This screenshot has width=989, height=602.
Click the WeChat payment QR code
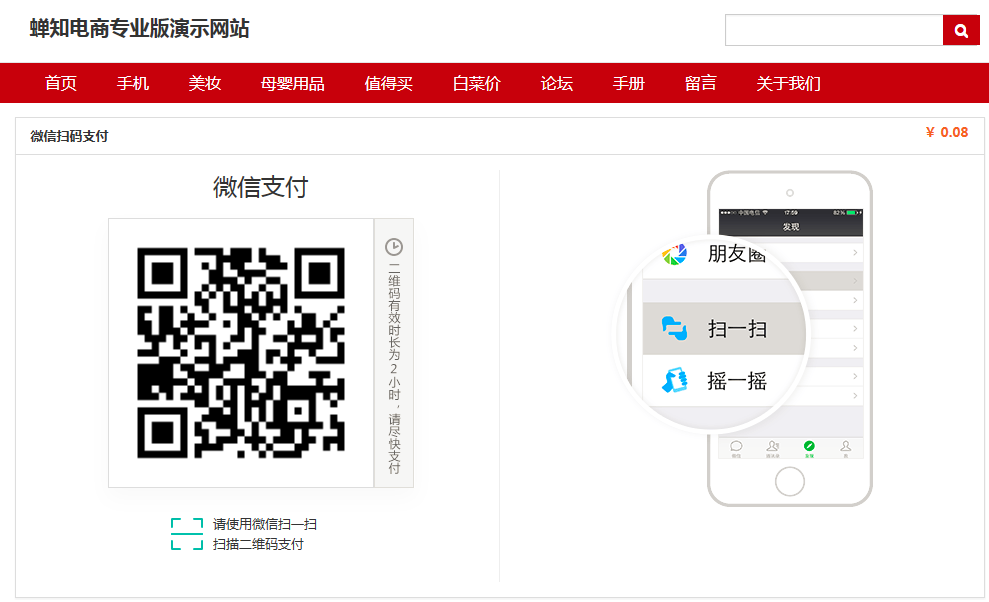tap(241, 353)
